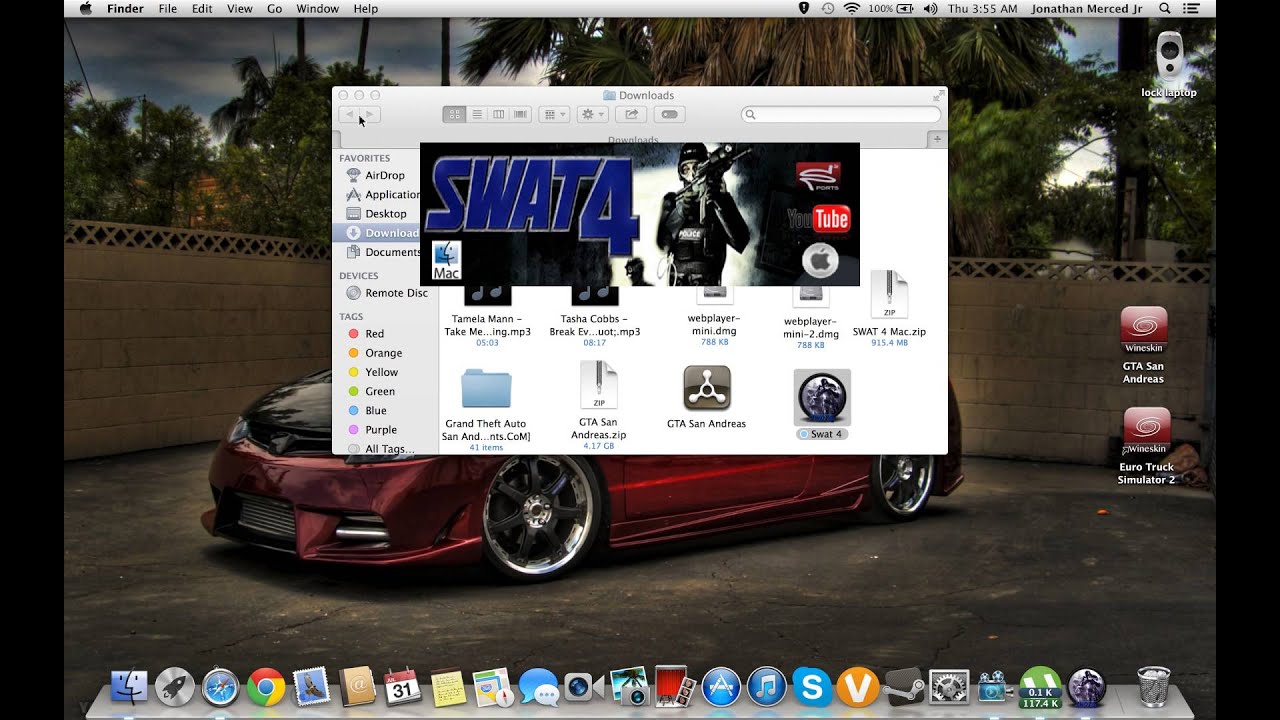
Task: Open Launchpad from the Dock
Action: 174,687
